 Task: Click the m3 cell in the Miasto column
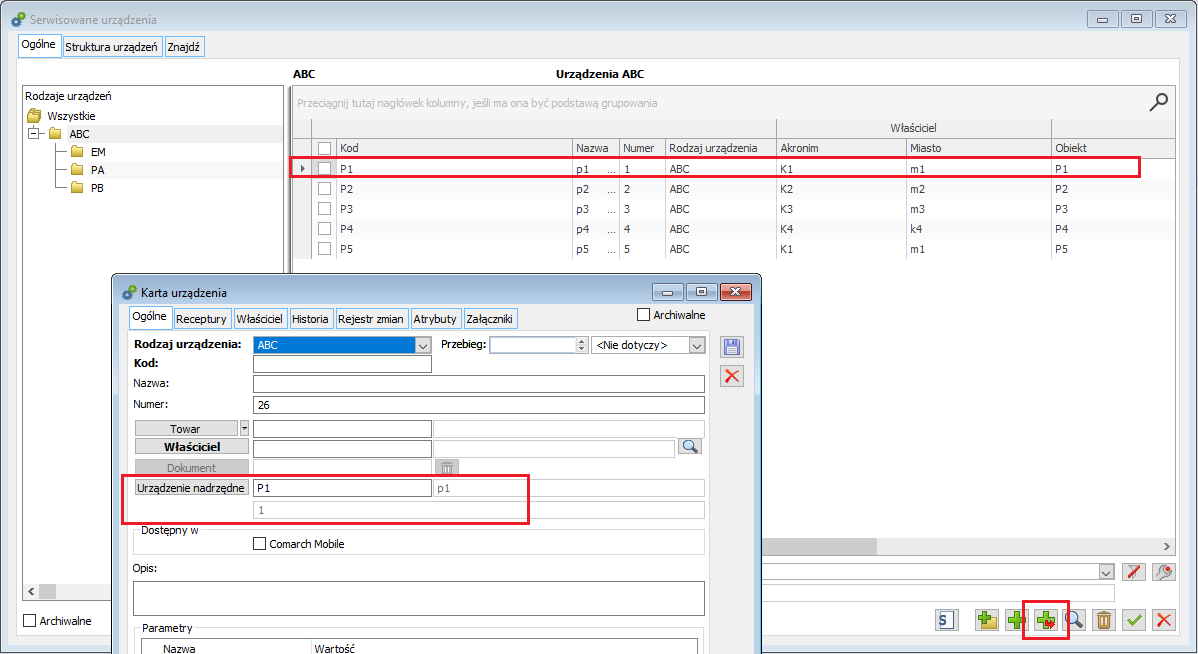[979, 209]
